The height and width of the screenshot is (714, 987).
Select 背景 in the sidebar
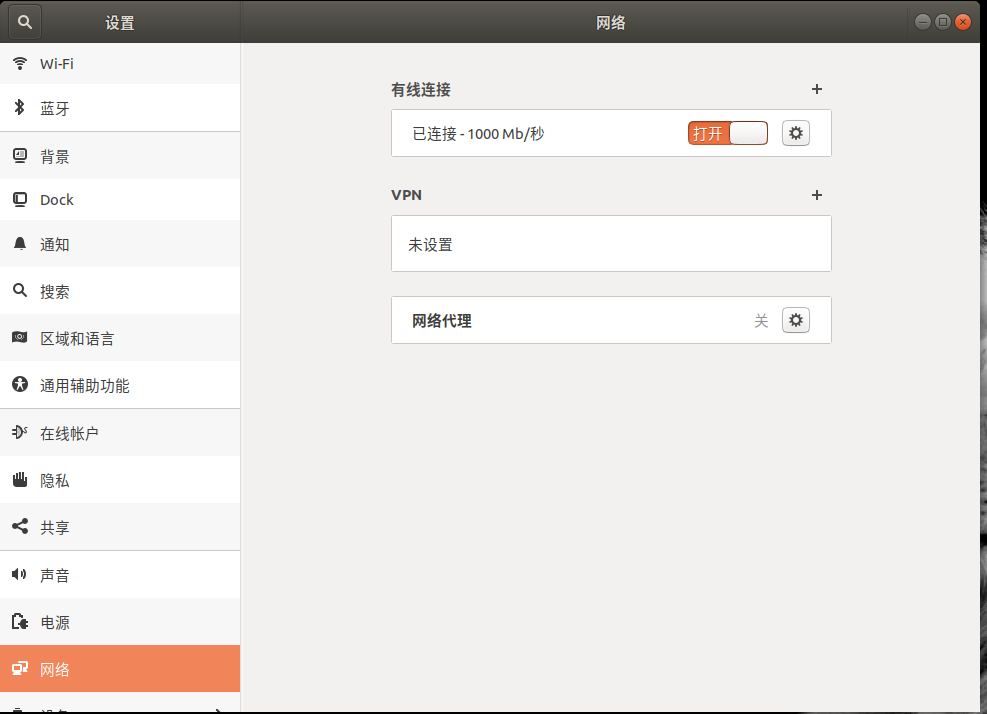120,156
